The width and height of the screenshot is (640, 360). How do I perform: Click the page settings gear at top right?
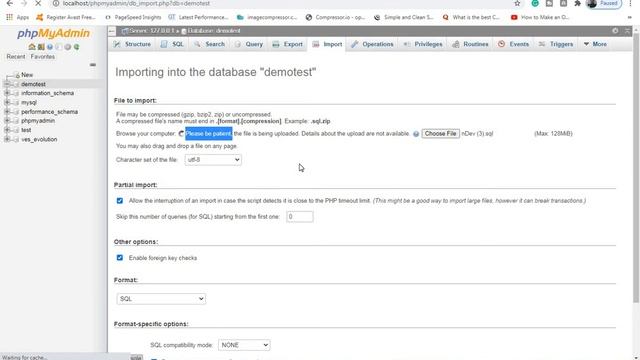(615, 31)
